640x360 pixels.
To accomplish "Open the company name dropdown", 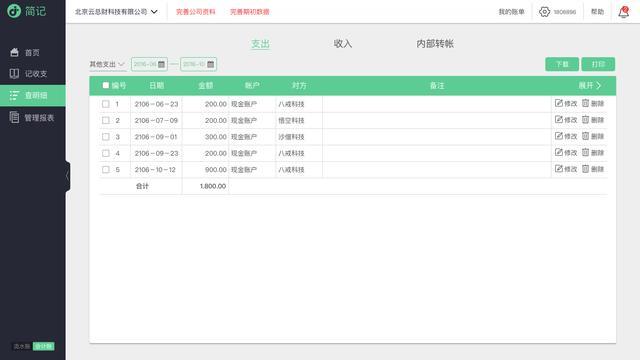I will point(116,12).
